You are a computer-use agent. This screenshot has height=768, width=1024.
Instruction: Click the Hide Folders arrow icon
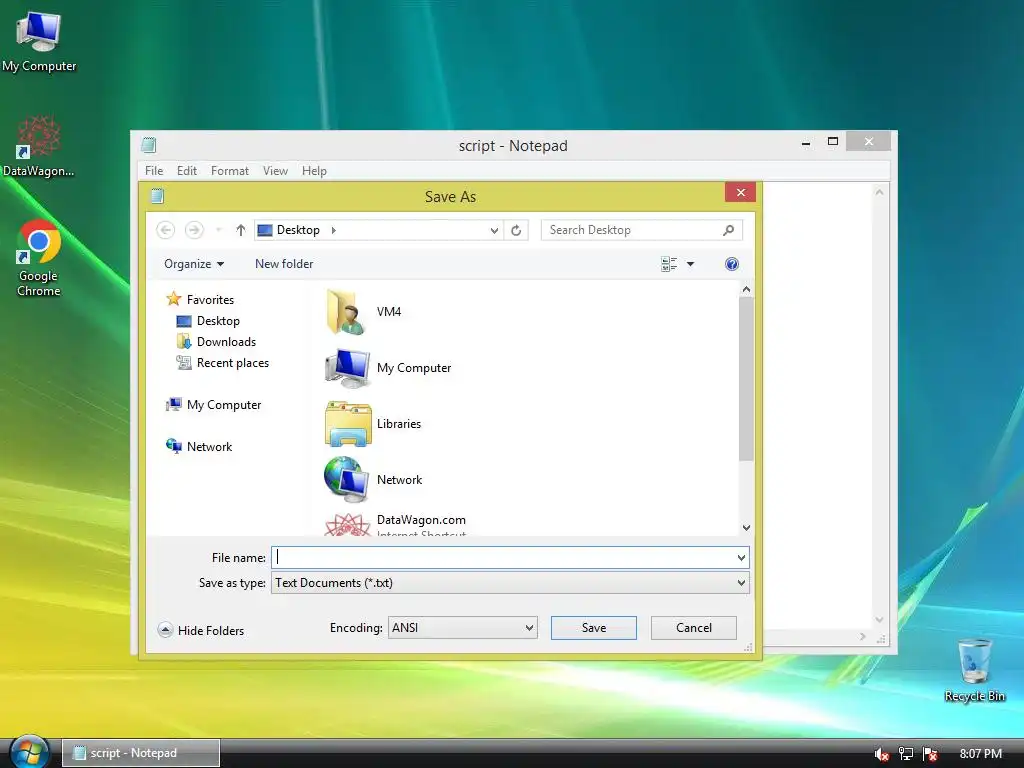[165, 630]
